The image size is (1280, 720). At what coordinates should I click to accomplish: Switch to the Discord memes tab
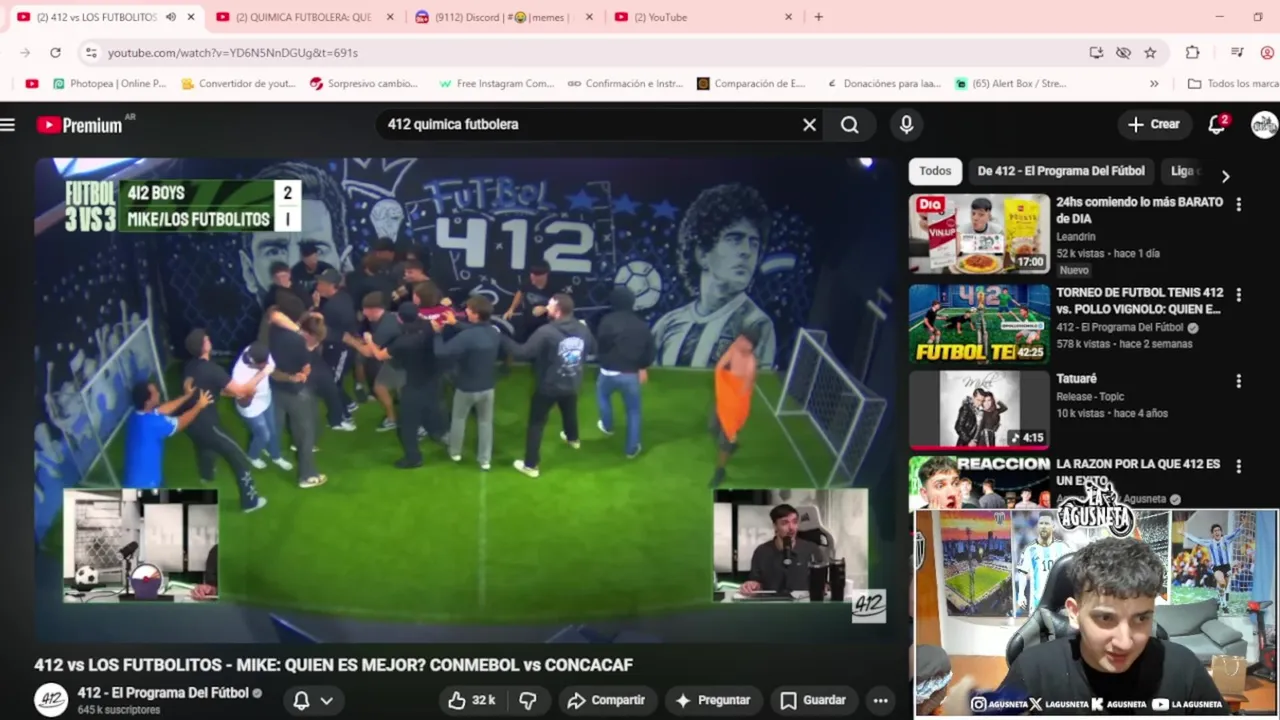pos(503,17)
